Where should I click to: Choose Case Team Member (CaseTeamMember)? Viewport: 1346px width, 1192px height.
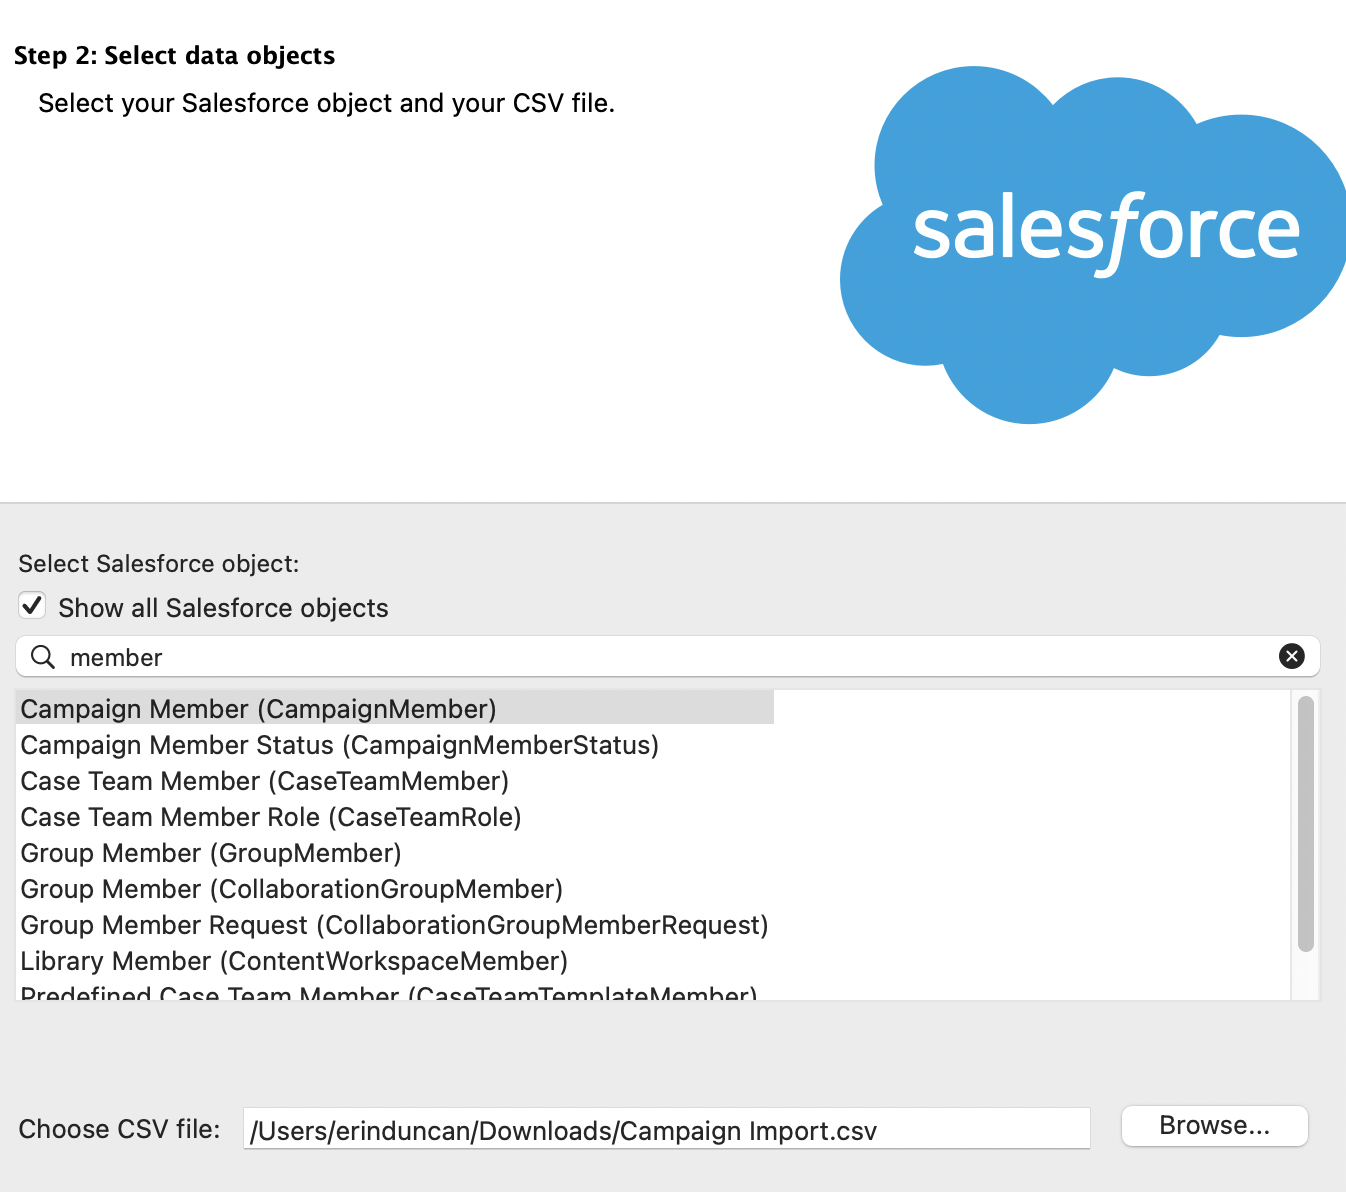pos(264,781)
